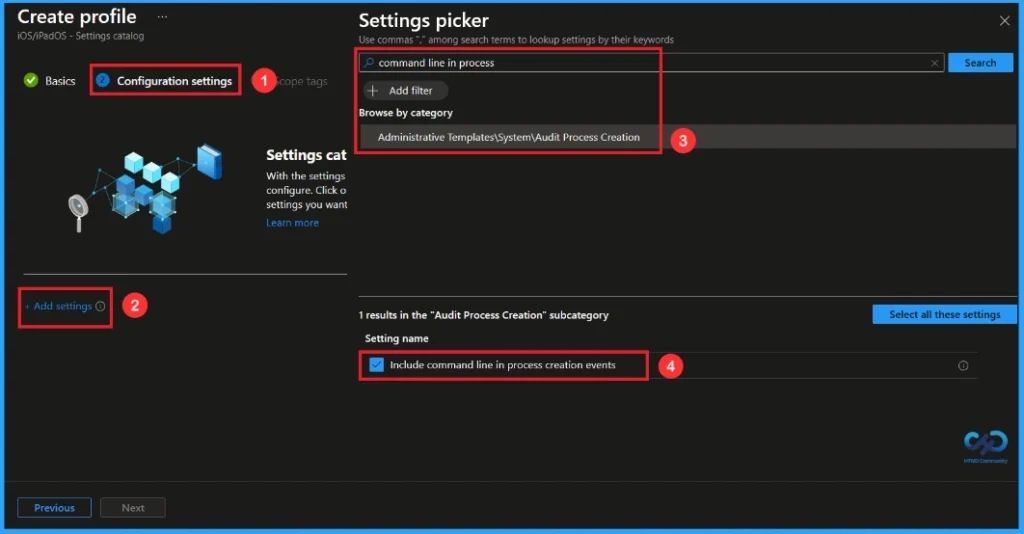
Task: Open the ellipsis menu next to Create profile
Action: tap(162, 17)
